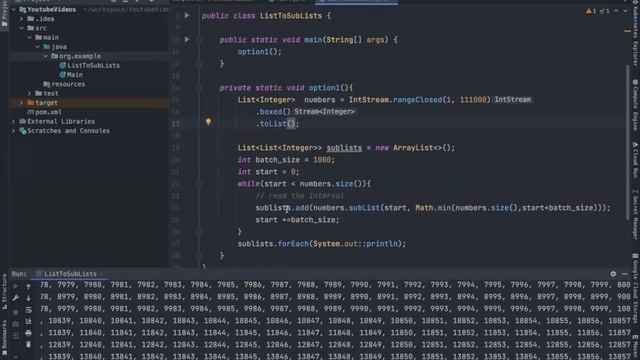The width and height of the screenshot is (640, 360).
Task: Open pom.xml file
Action: (44, 112)
